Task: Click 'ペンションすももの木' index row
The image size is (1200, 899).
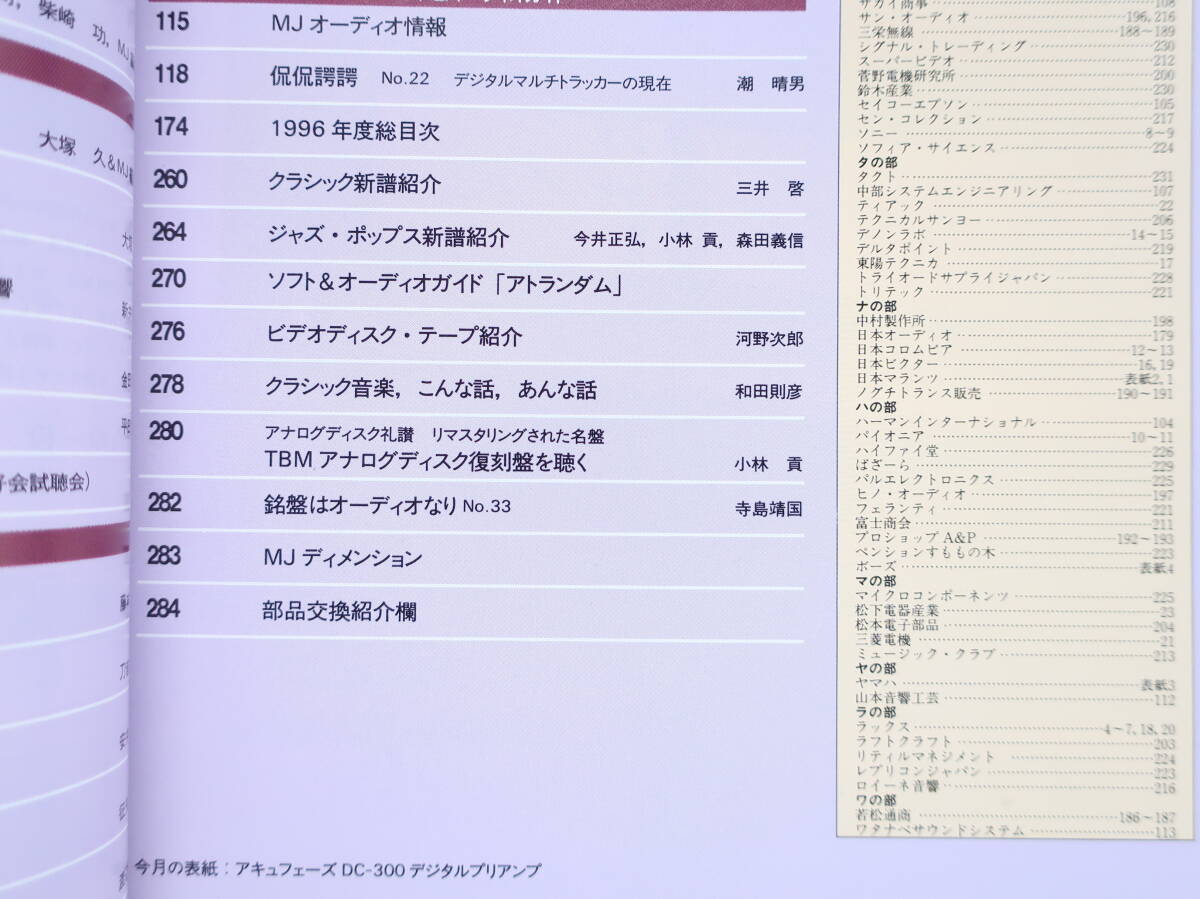Action: coord(1016,552)
